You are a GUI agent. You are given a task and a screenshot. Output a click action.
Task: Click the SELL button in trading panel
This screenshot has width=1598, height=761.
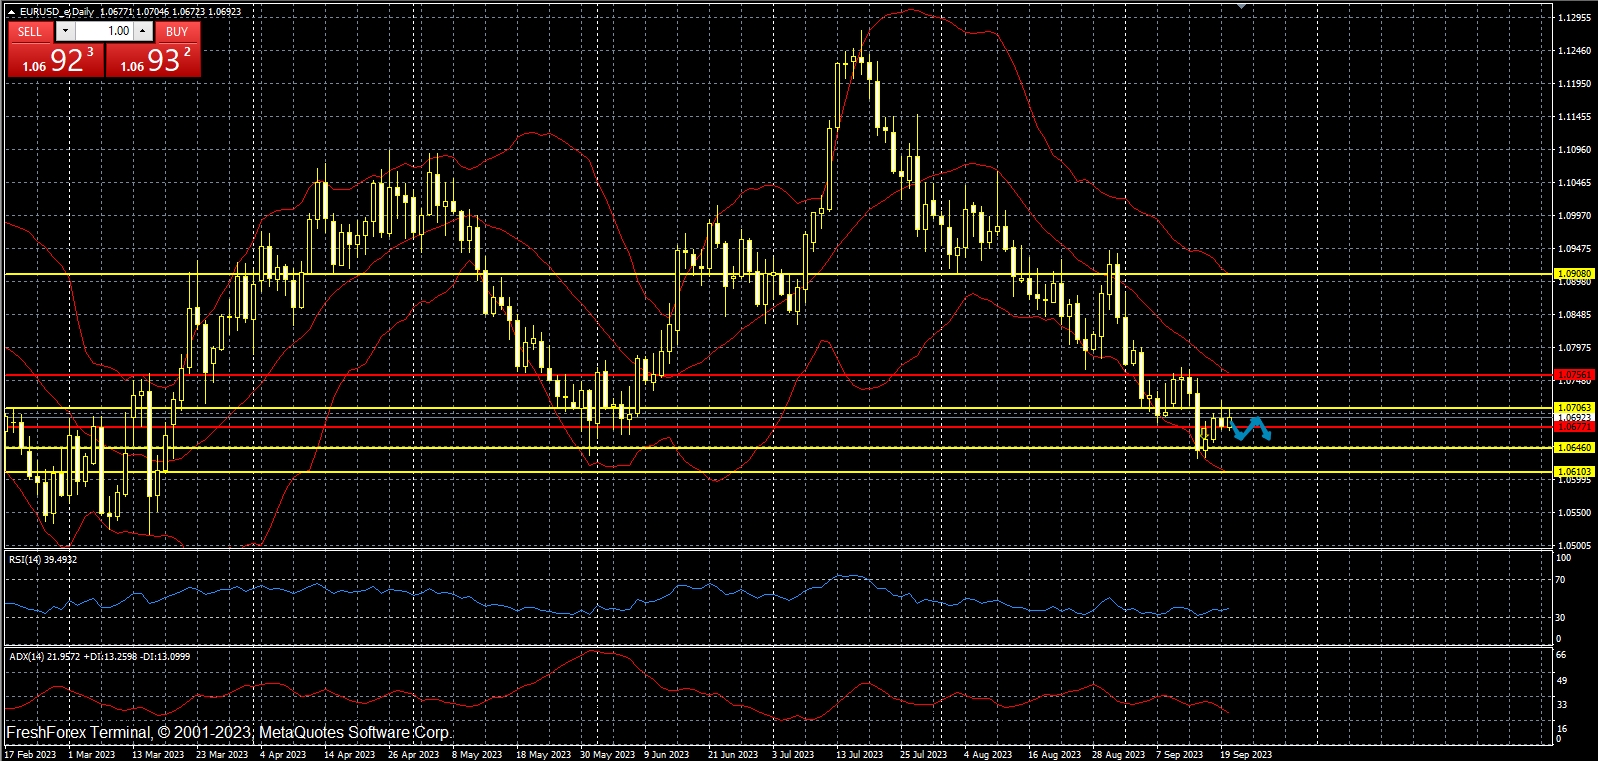[x=30, y=32]
